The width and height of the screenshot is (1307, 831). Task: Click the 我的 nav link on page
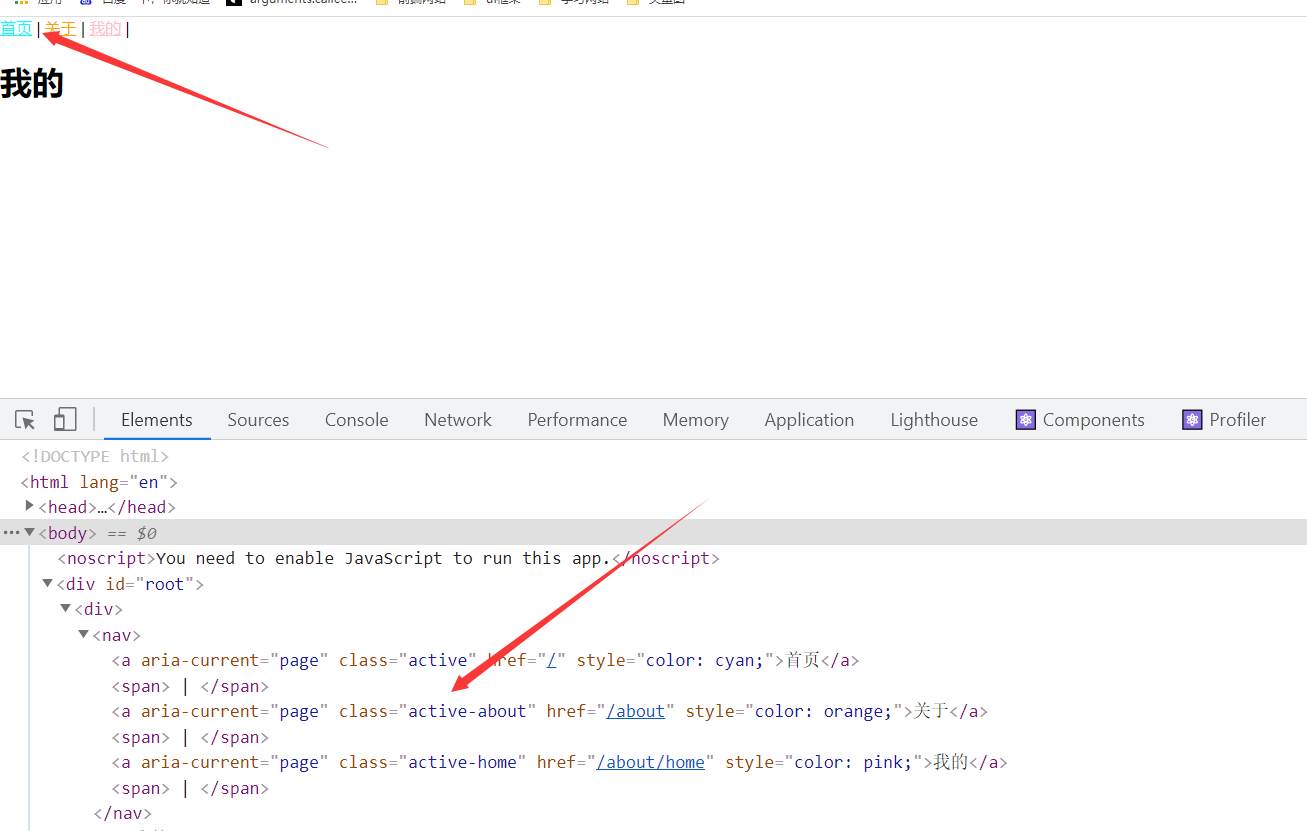105,28
